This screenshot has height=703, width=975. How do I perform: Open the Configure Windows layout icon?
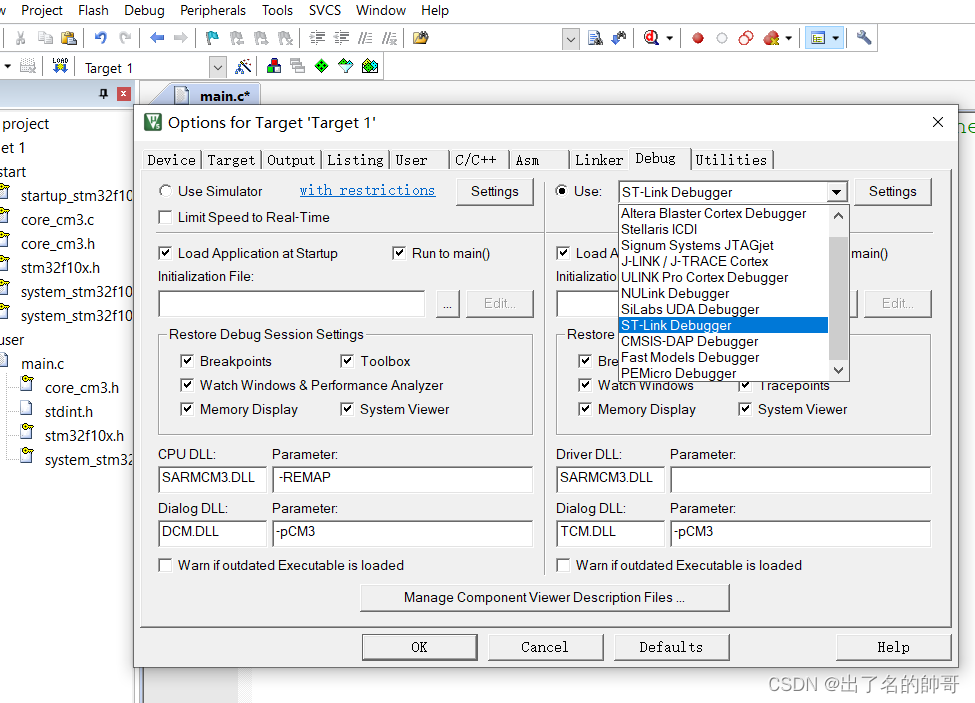(817, 38)
